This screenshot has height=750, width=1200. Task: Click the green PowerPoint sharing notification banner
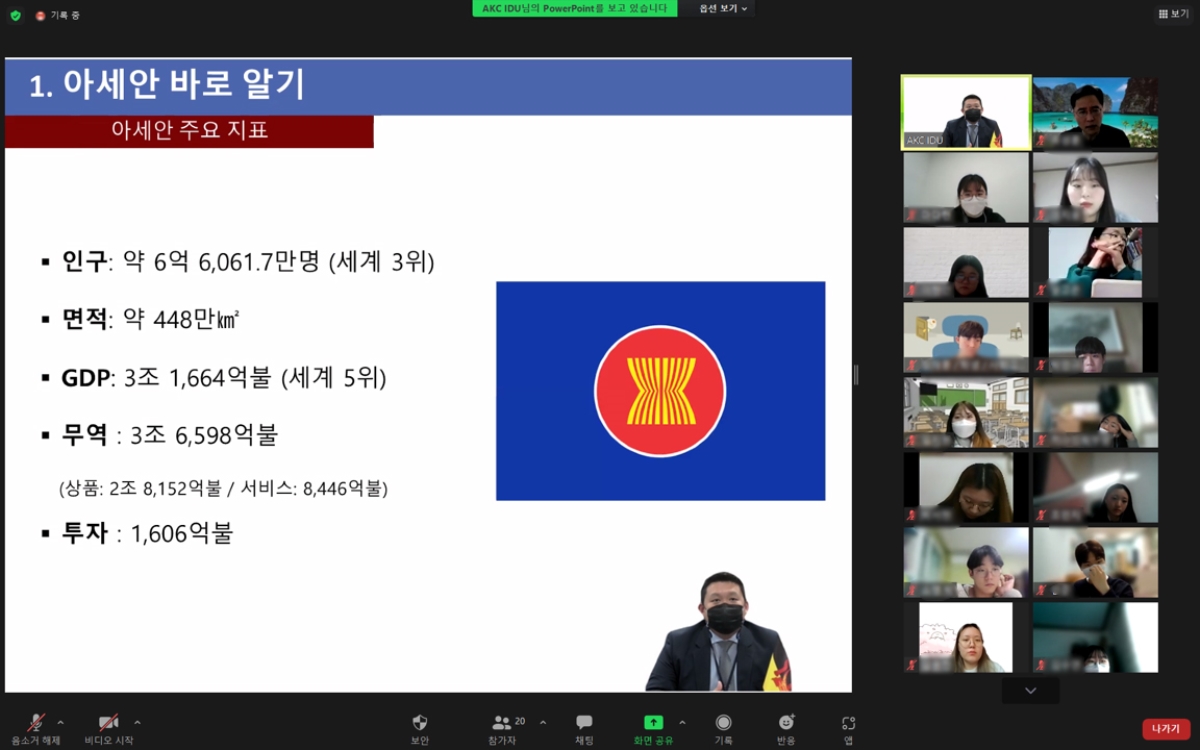575,8
